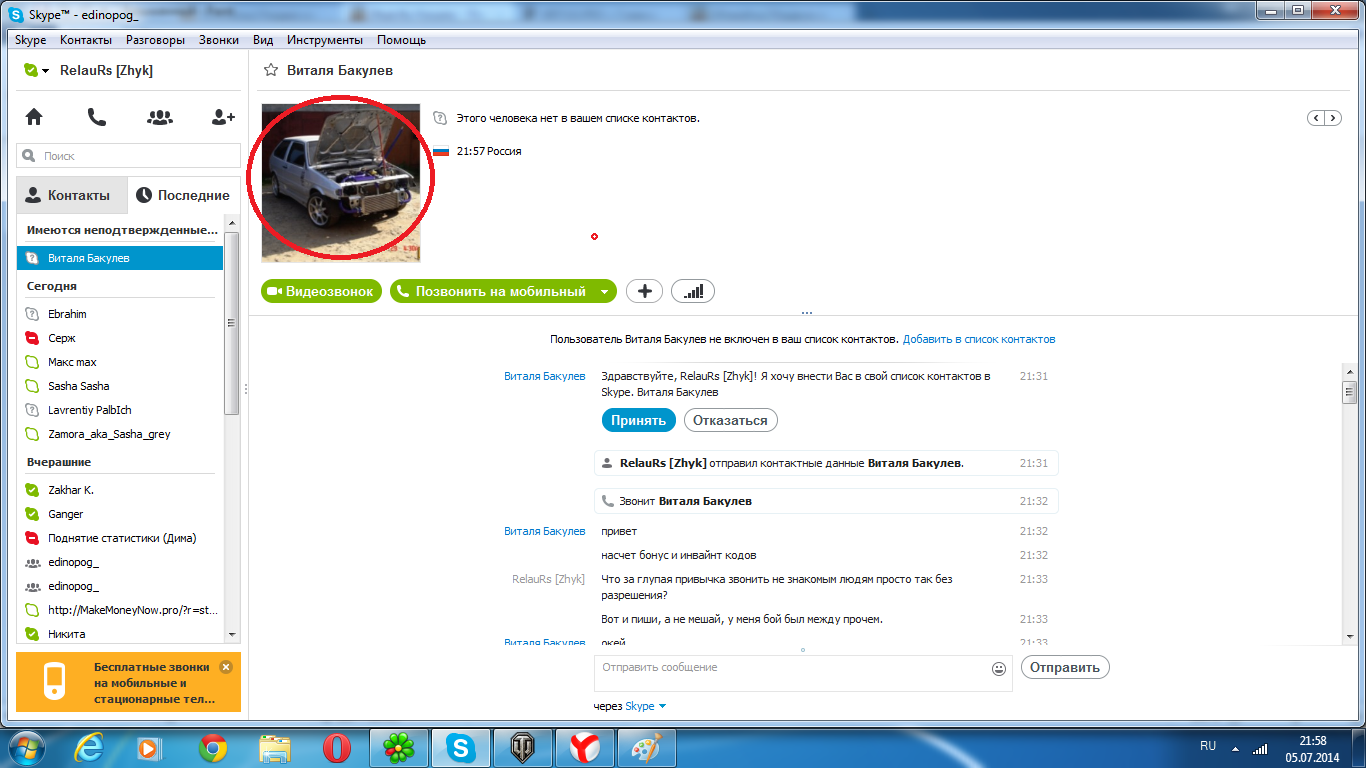Click chat scrollbar down arrow
1366x768 pixels.
(1349, 638)
